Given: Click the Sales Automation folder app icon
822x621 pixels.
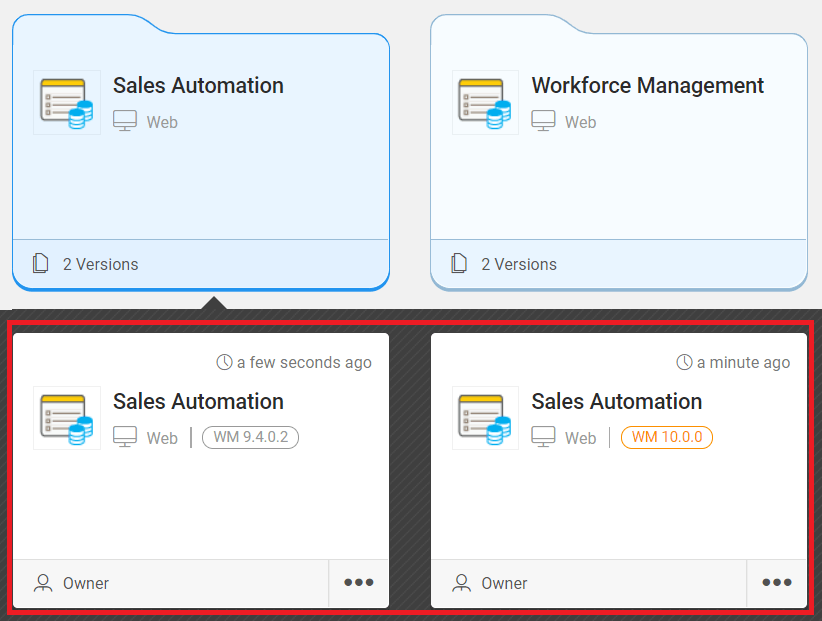Looking at the screenshot, I should tap(67, 102).
